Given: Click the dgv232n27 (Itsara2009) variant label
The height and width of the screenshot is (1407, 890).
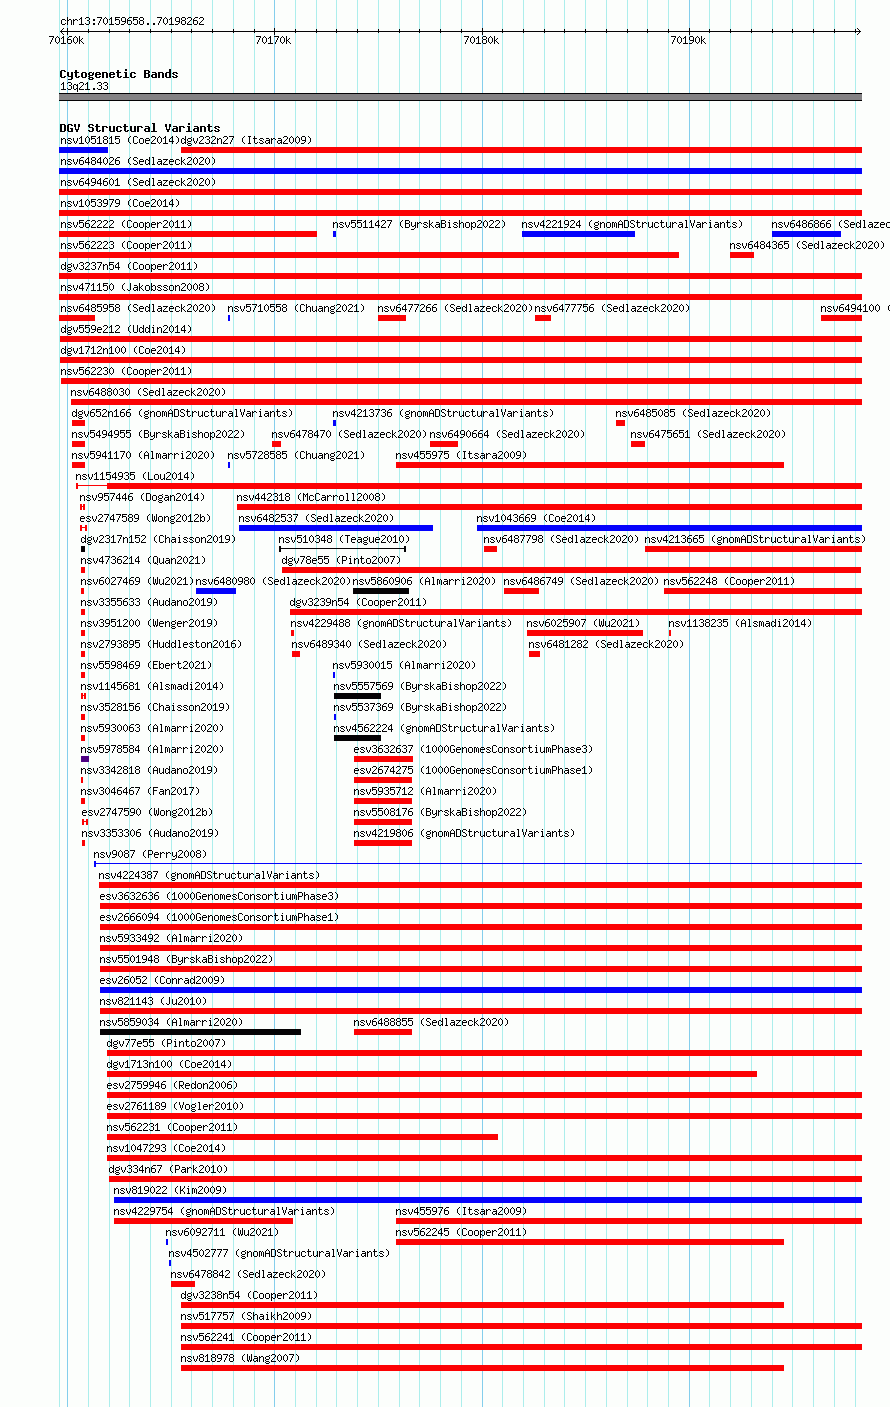Looking at the screenshot, I should [246, 140].
